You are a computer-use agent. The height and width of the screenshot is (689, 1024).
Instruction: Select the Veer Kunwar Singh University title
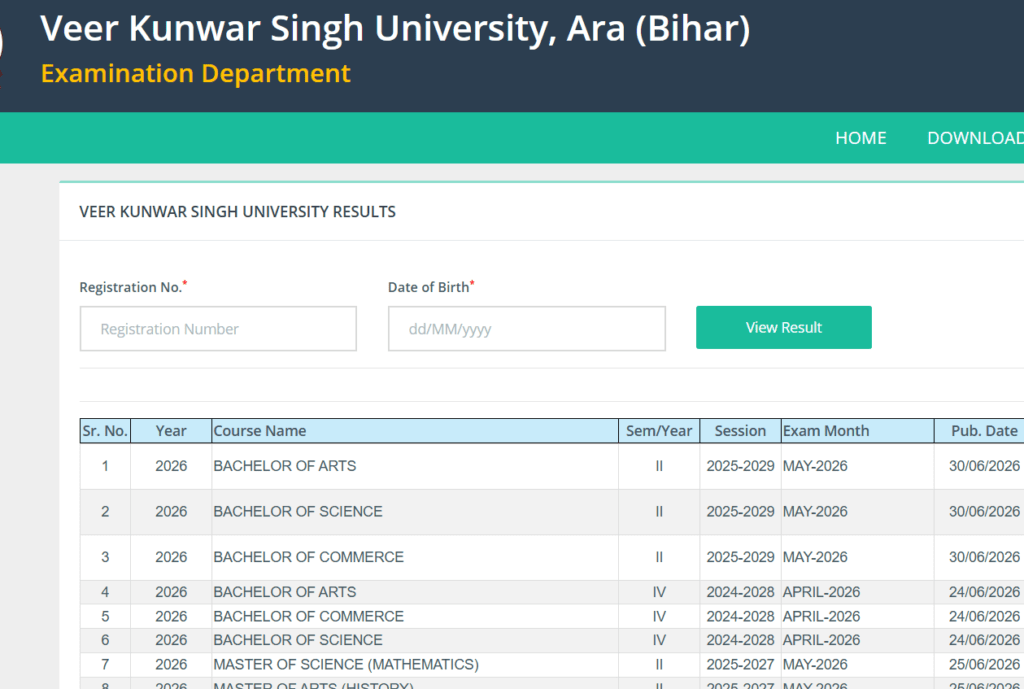click(395, 29)
